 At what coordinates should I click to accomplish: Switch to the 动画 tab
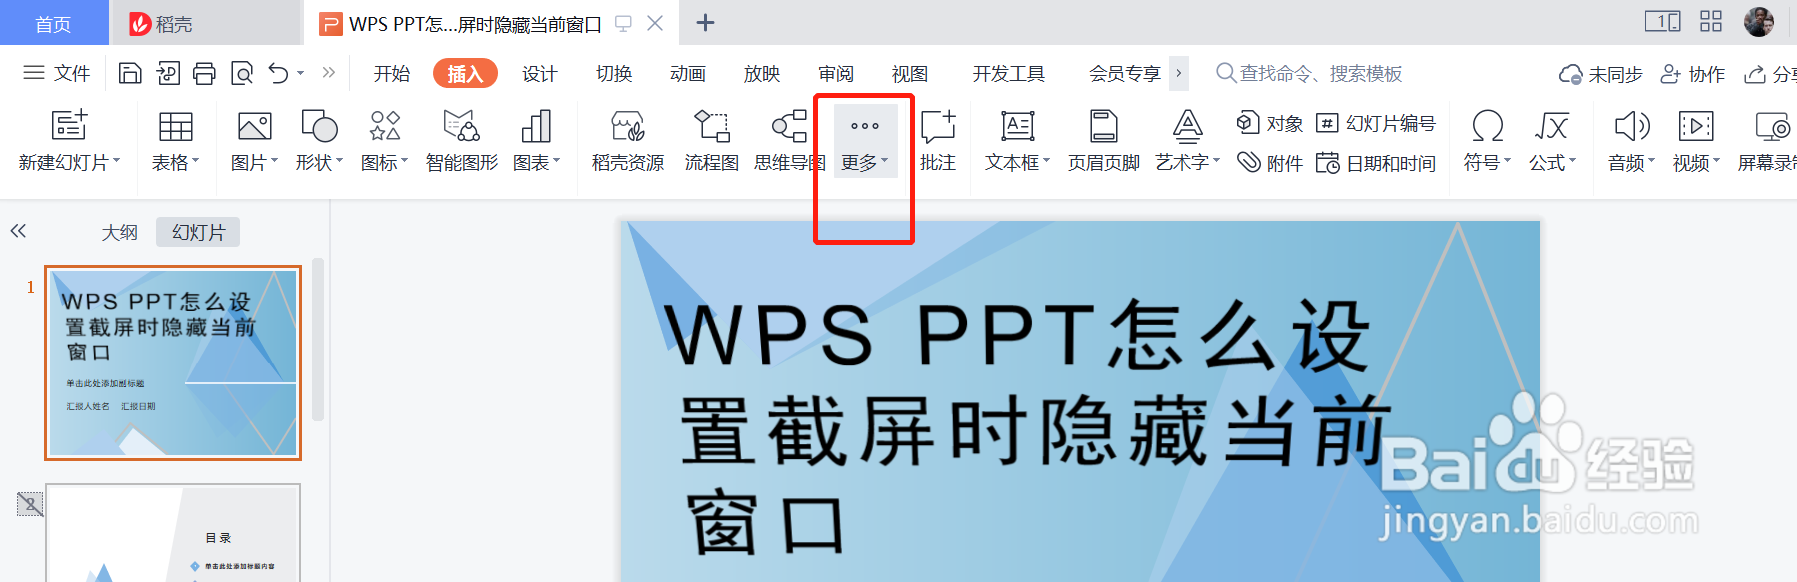688,73
